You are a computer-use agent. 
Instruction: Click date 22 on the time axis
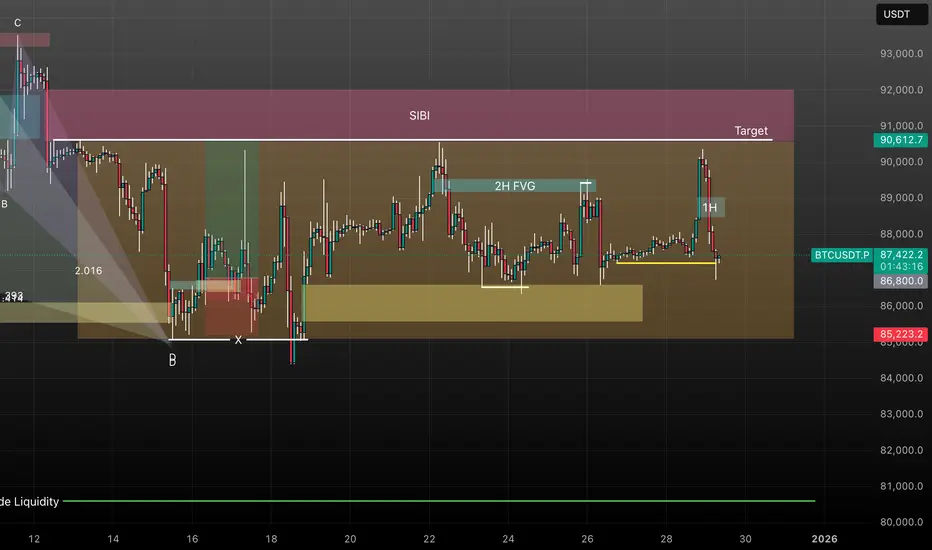429,539
